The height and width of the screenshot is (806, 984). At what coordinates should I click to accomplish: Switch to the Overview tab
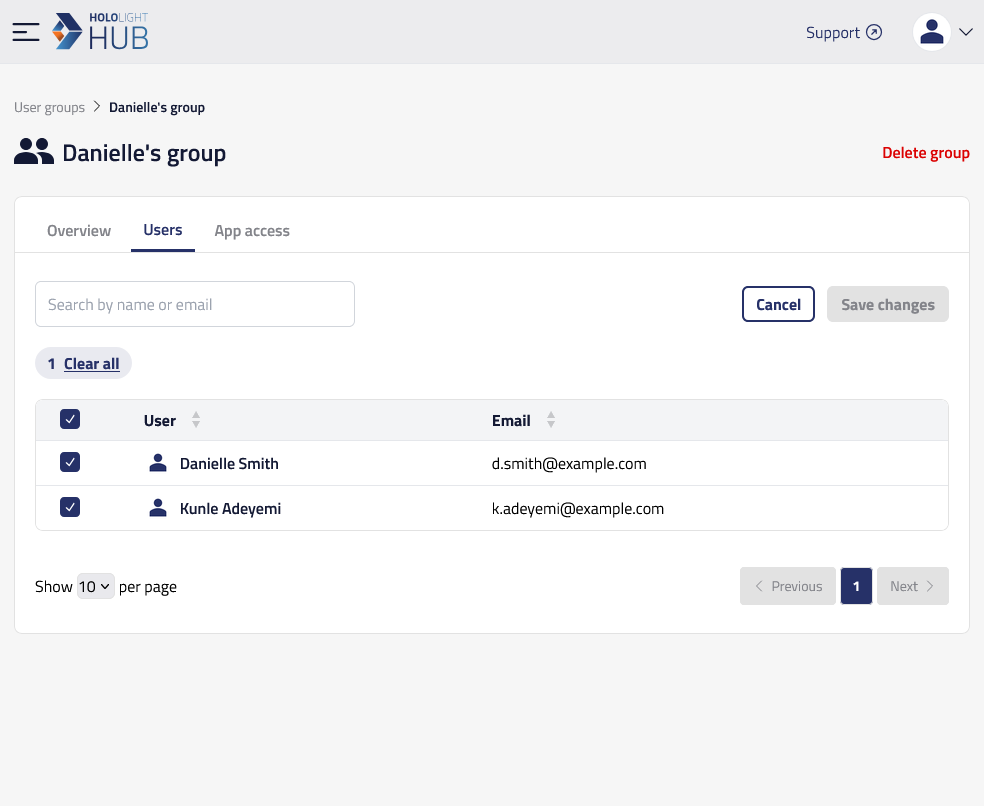[79, 231]
